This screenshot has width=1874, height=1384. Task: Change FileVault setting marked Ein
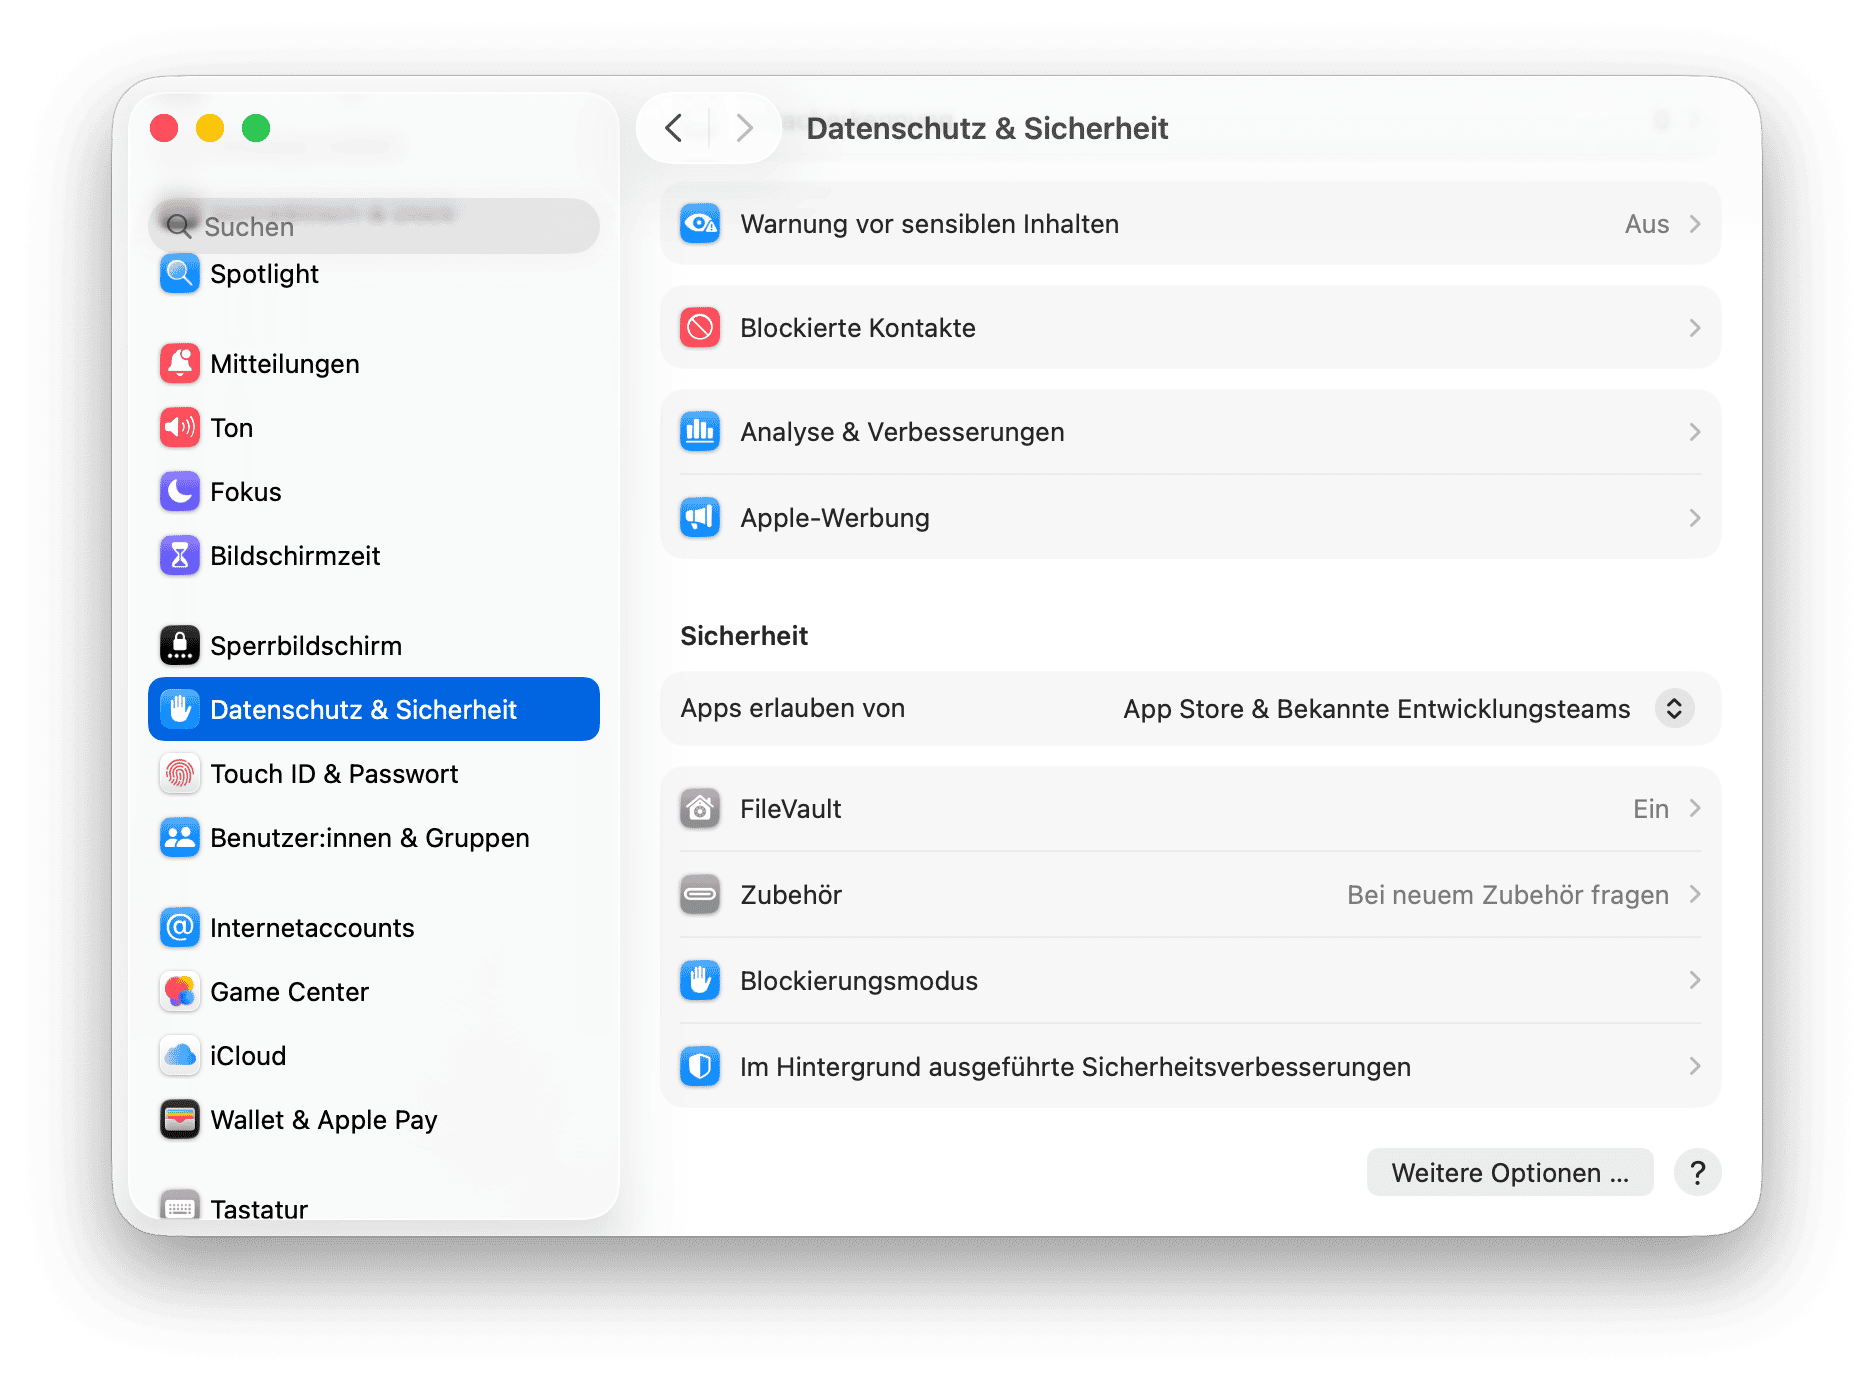point(1651,808)
